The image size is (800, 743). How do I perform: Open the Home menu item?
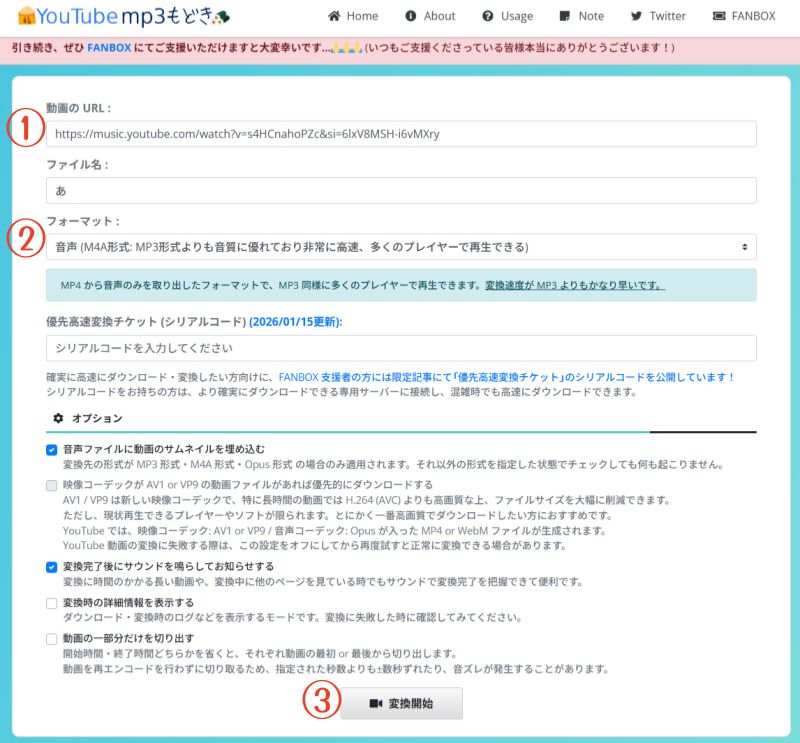[x=353, y=16]
